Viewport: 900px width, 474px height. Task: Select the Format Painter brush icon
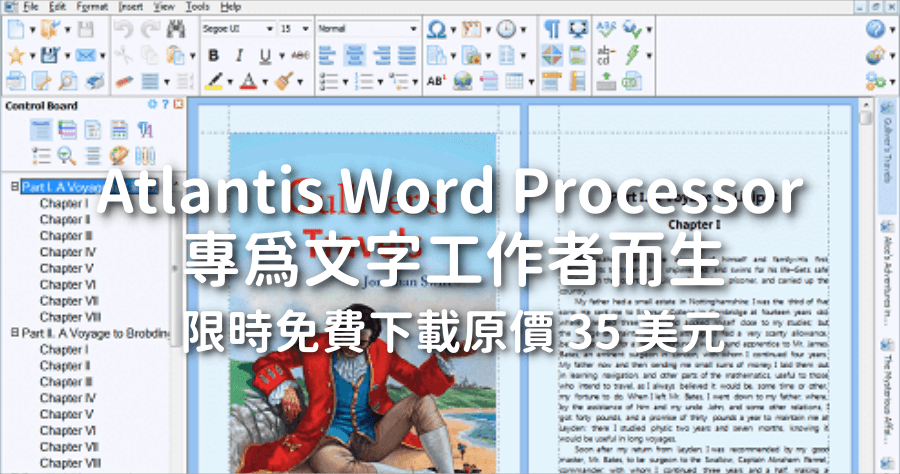[284, 81]
